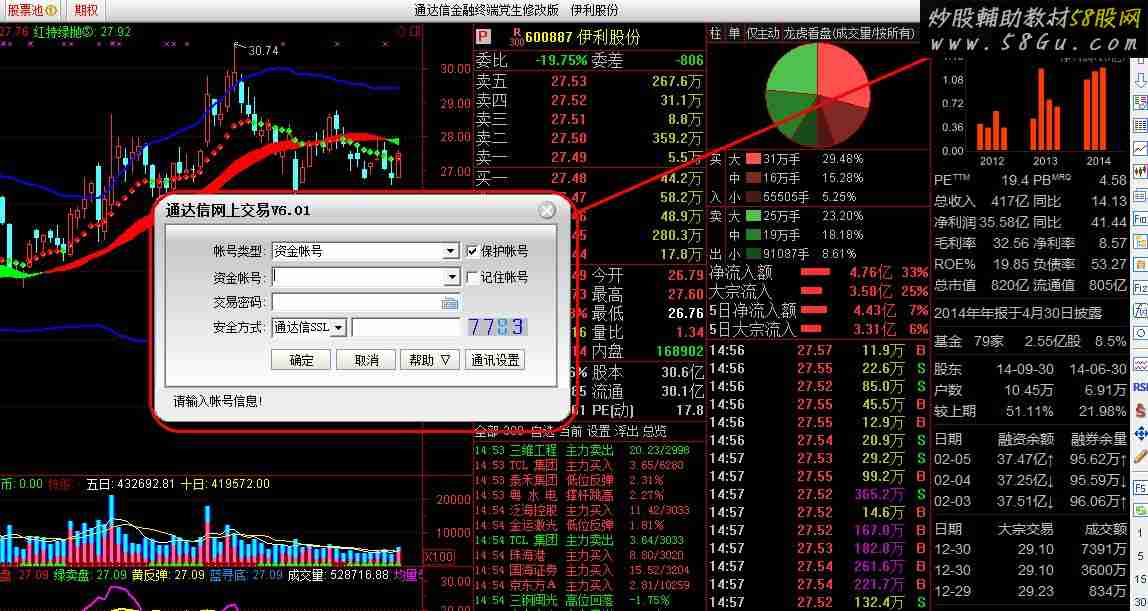Expand the 帮助 ▽ help menu button
The image size is (1148, 611).
click(429, 360)
